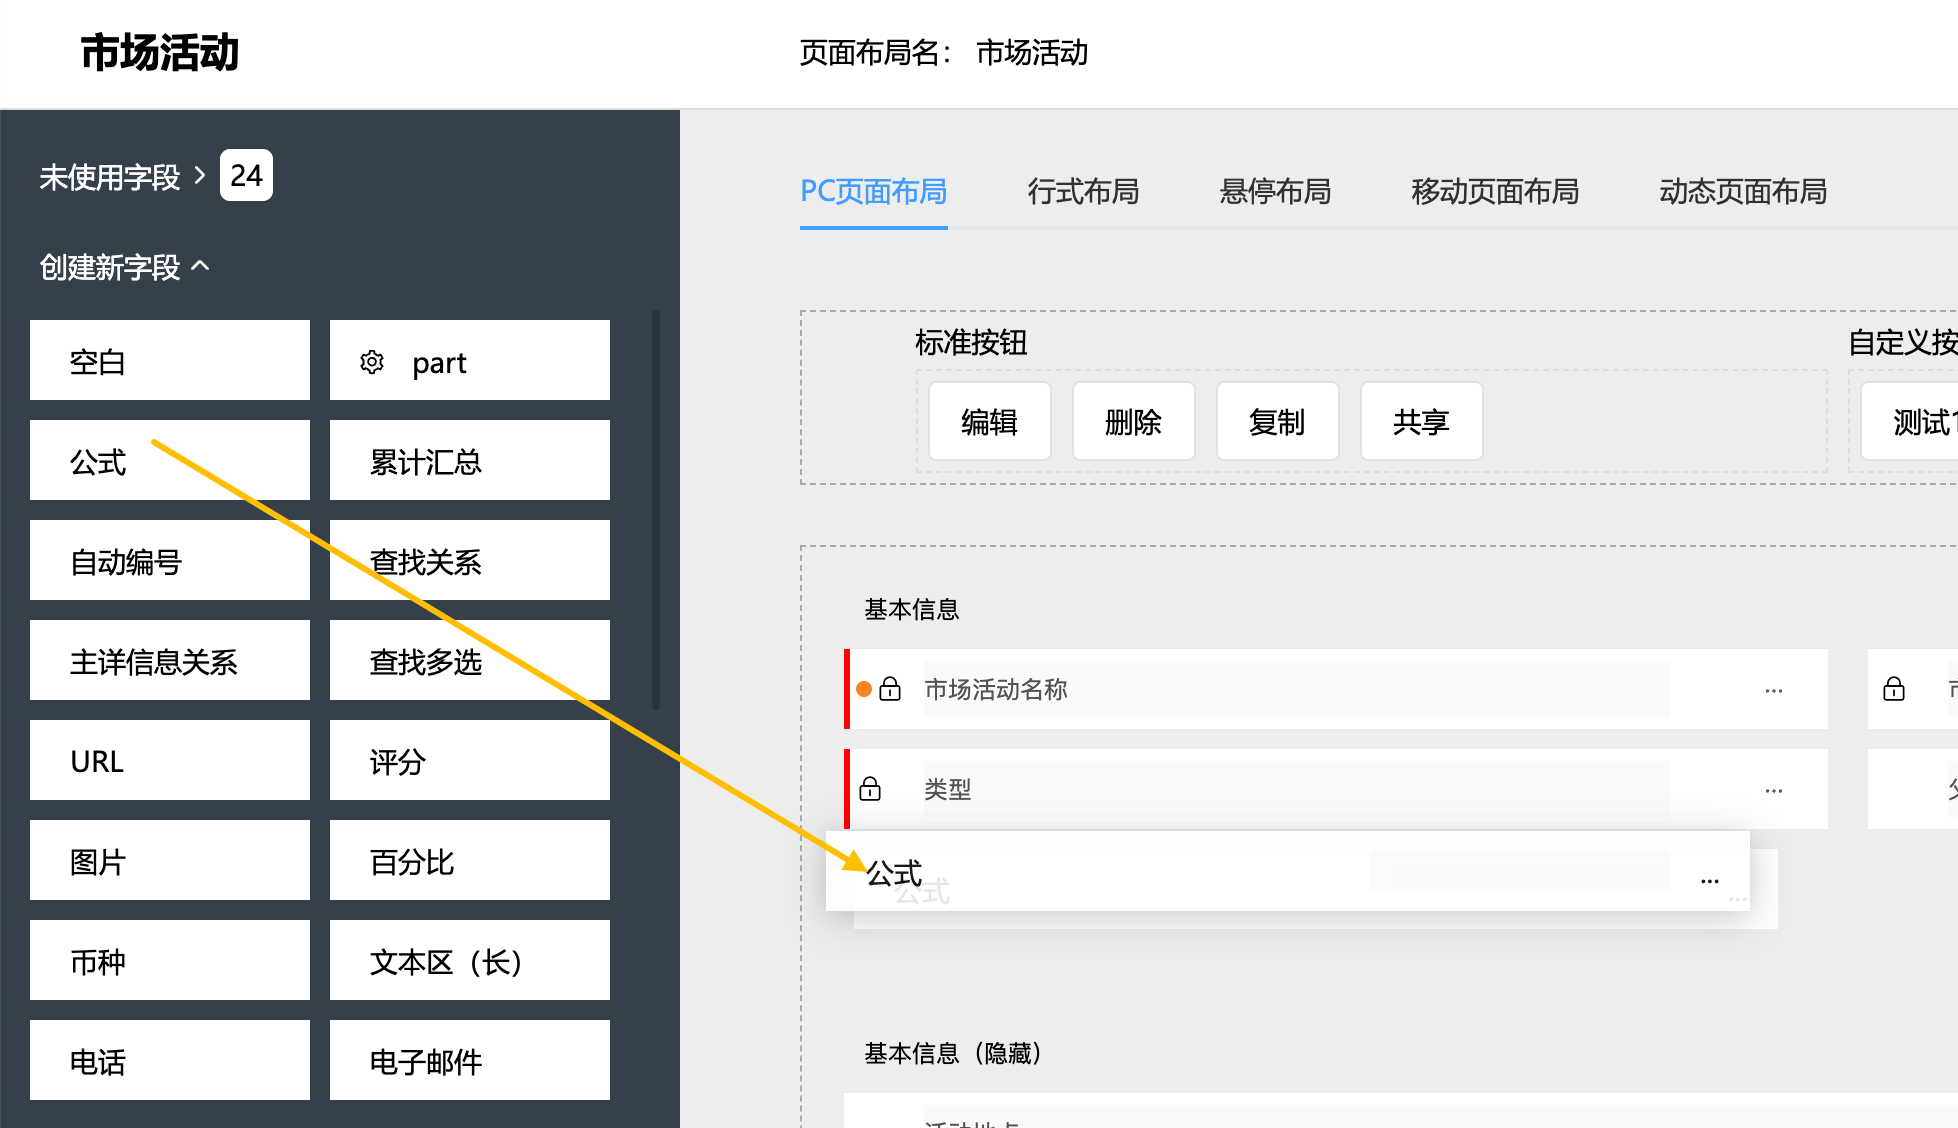The height and width of the screenshot is (1128, 1958).
Task: Click the orange dot on 市场活动名称 row
Action: (x=864, y=689)
